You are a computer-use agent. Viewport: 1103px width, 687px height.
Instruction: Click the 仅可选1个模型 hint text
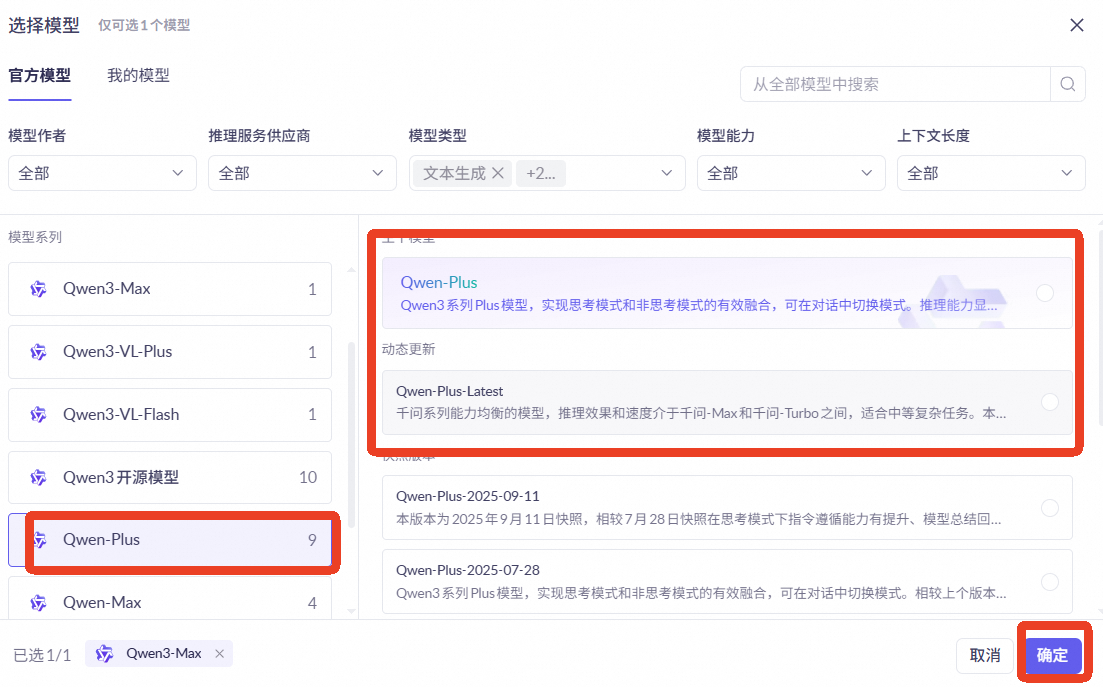[x=144, y=25]
